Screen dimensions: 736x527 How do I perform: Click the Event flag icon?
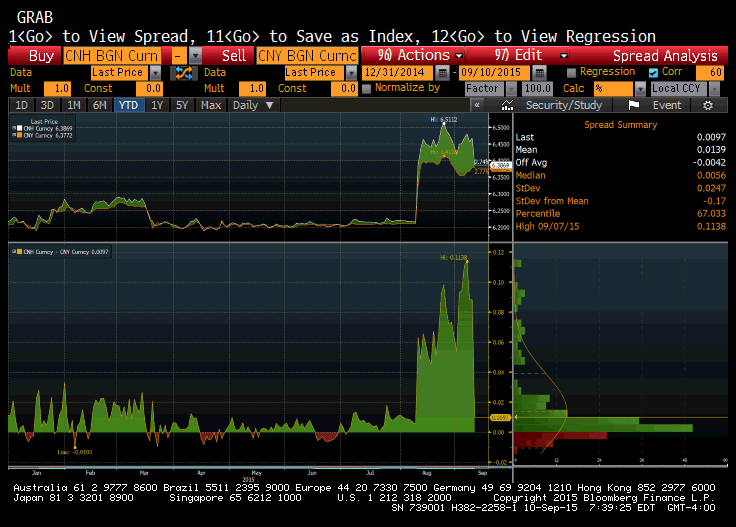coord(633,105)
